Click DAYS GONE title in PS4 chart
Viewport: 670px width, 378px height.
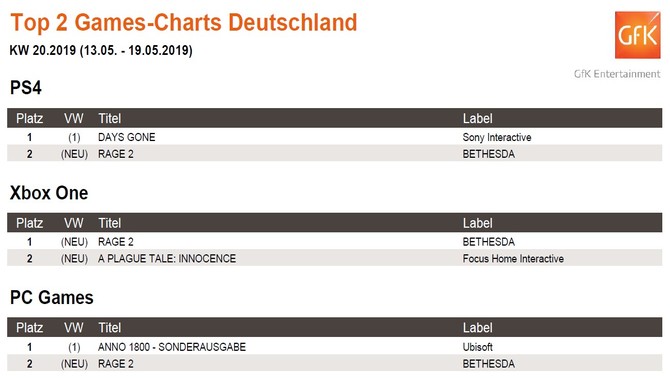coord(126,137)
